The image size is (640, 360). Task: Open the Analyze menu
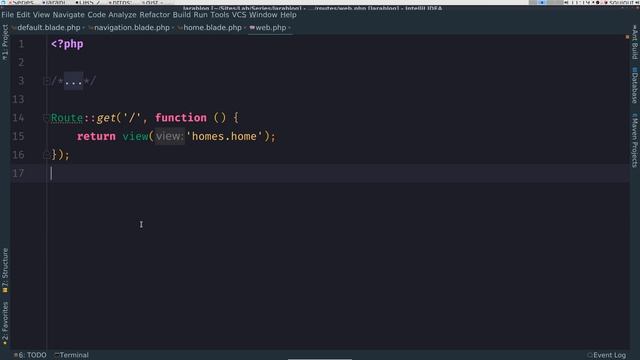tap(122, 15)
